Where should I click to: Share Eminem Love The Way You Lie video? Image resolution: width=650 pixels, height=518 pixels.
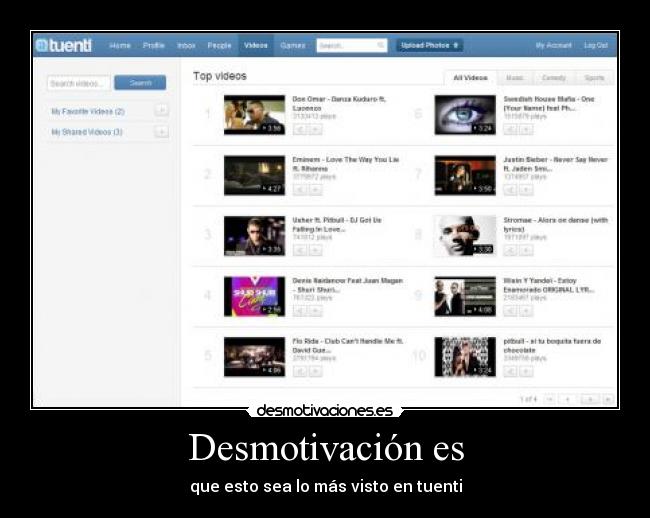[x=299, y=190]
